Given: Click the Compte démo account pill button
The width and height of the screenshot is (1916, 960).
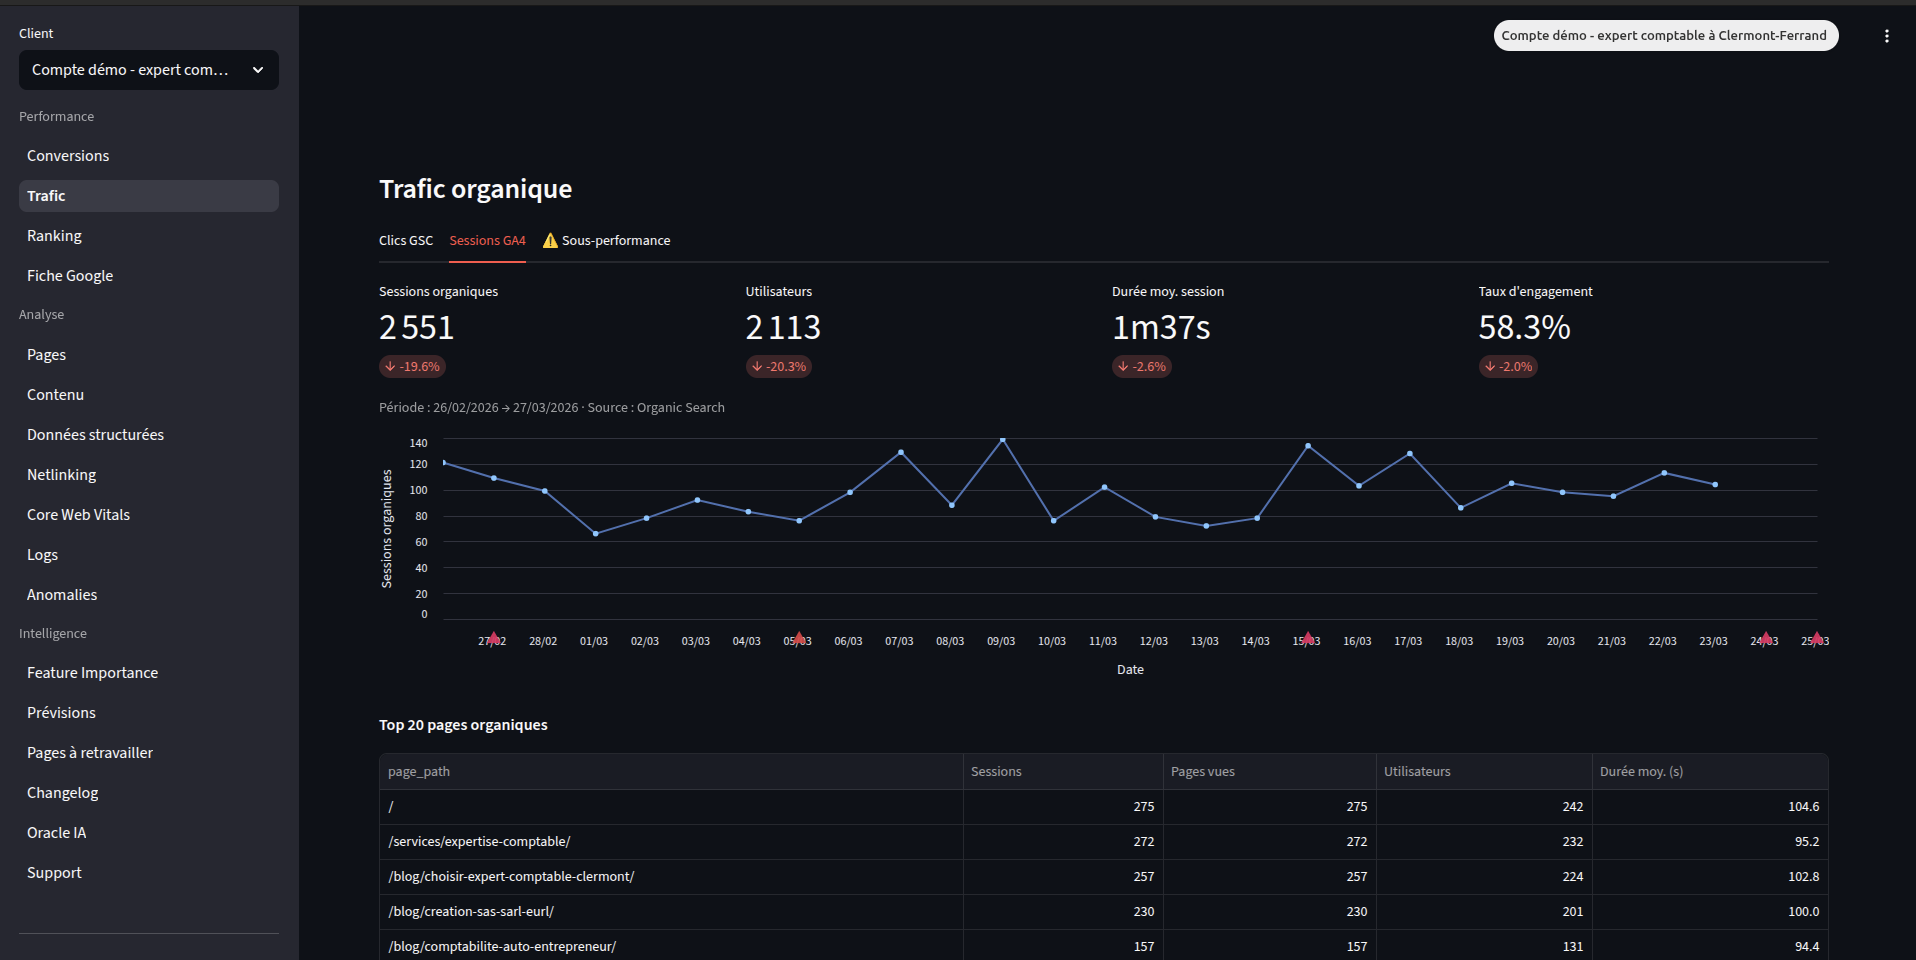Looking at the screenshot, I should (1665, 35).
